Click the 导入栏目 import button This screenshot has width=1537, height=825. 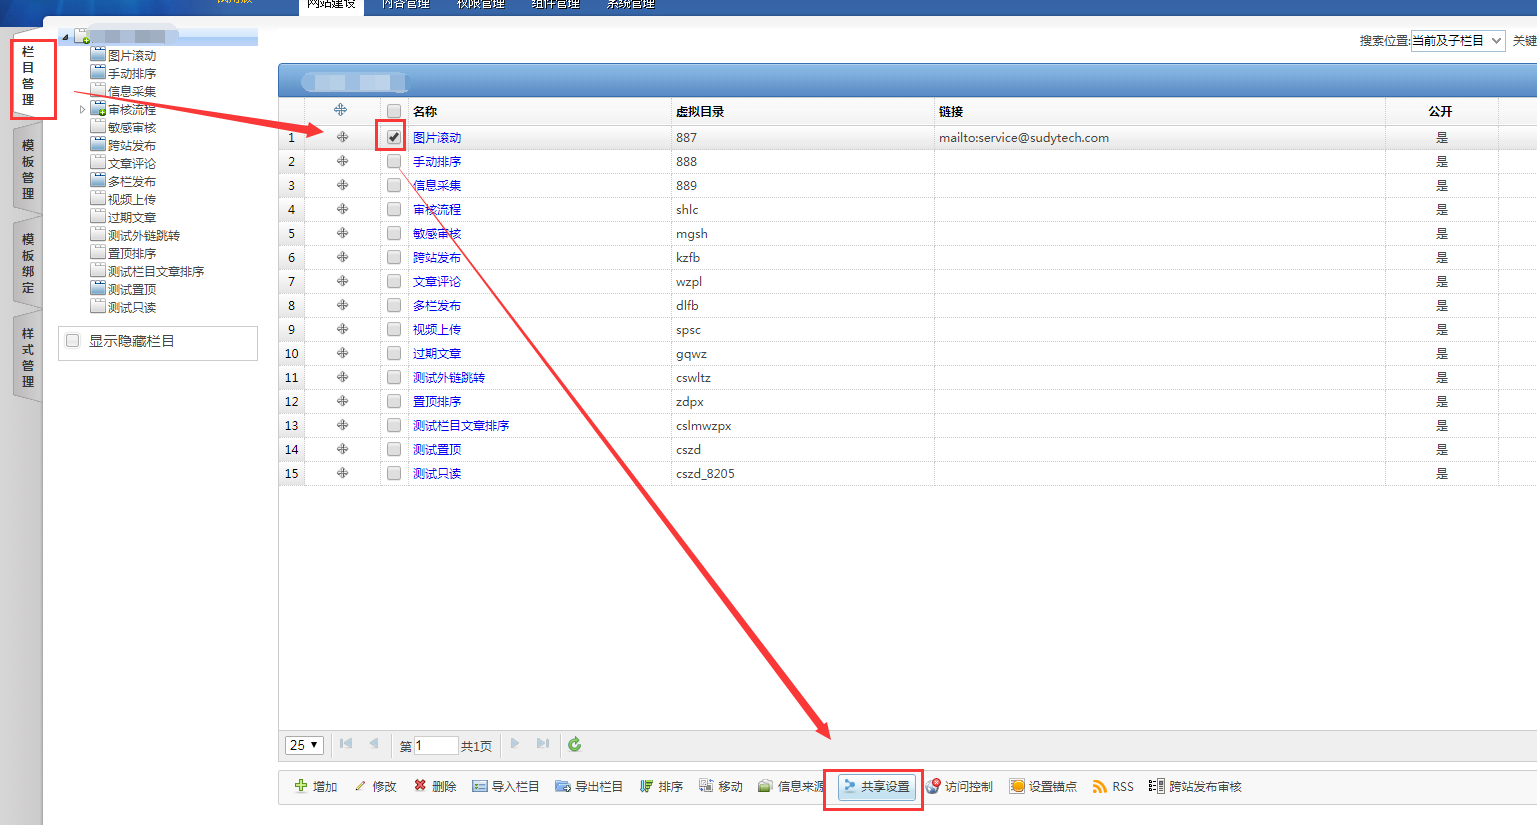pos(506,787)
